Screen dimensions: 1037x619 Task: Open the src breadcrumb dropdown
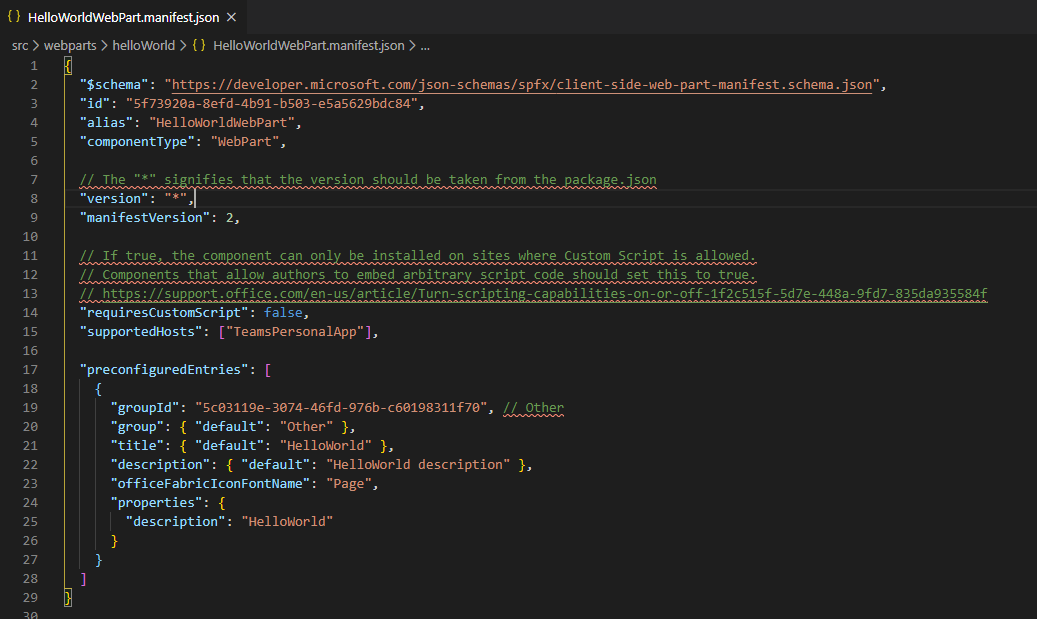(x=20, y=45)
